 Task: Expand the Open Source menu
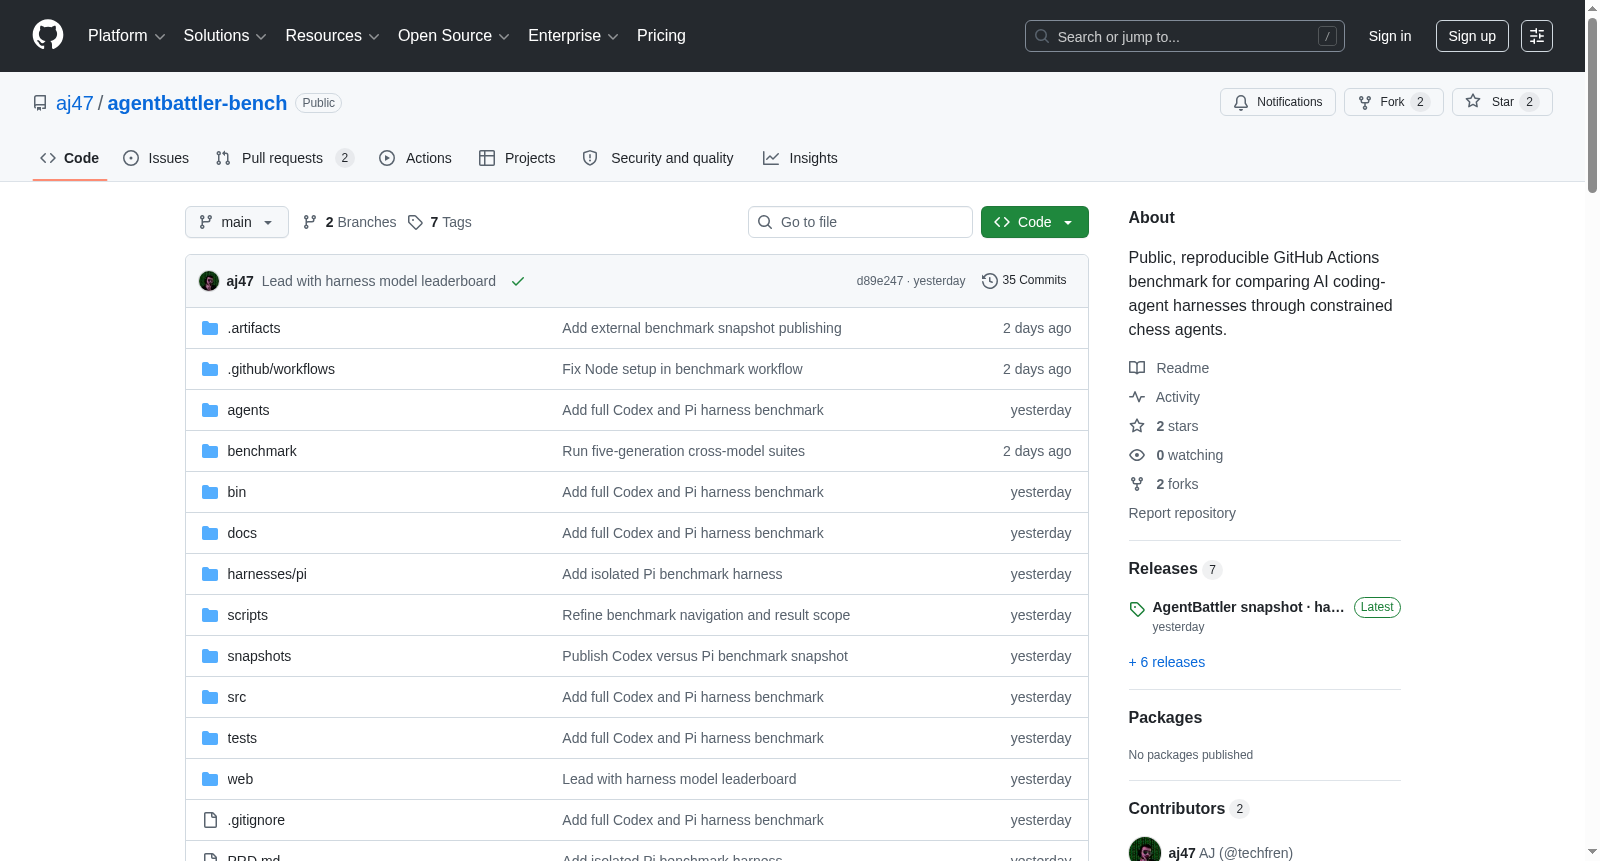(454, 36)
